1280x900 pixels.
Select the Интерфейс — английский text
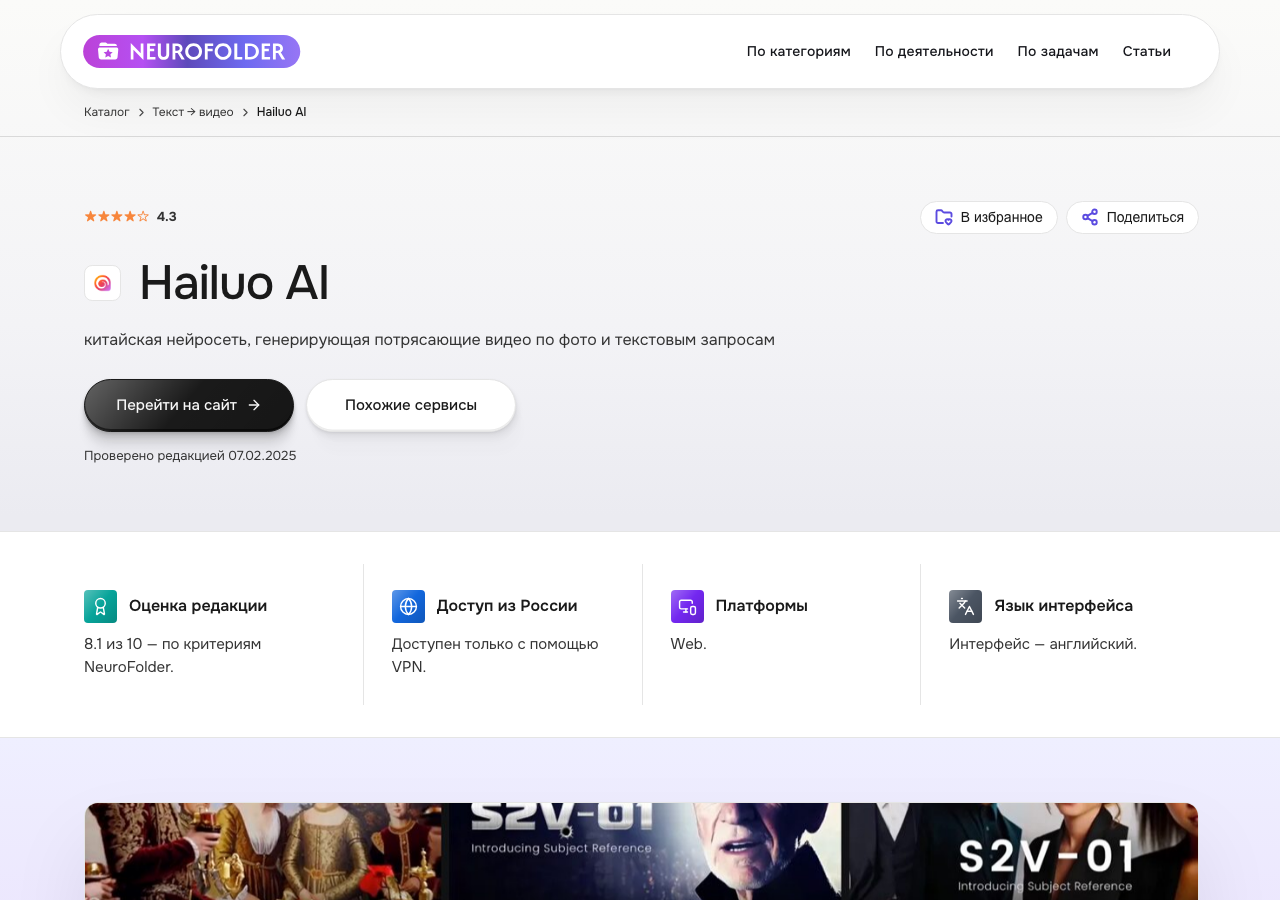point(1043,644)
